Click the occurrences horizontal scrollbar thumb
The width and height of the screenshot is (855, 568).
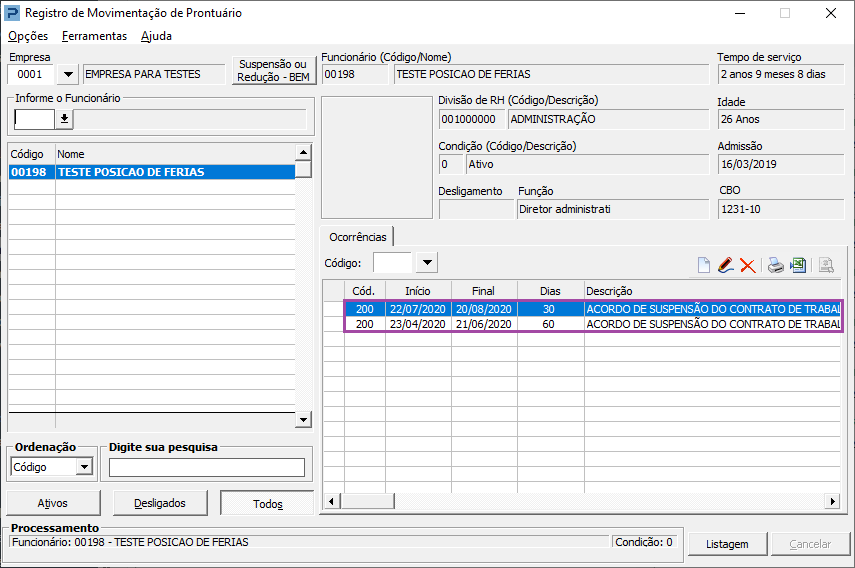tap(368, 501)
